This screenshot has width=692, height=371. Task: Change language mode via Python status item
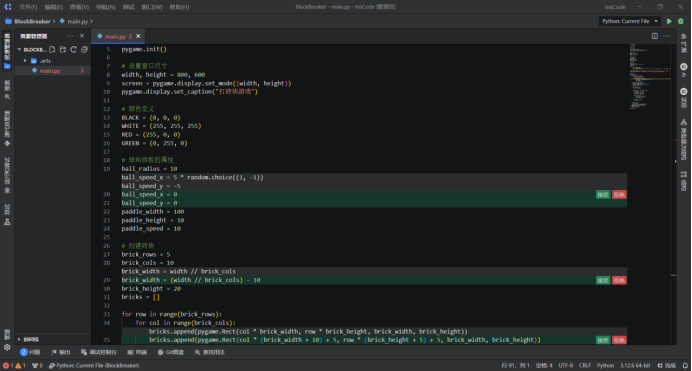(606, 366)
